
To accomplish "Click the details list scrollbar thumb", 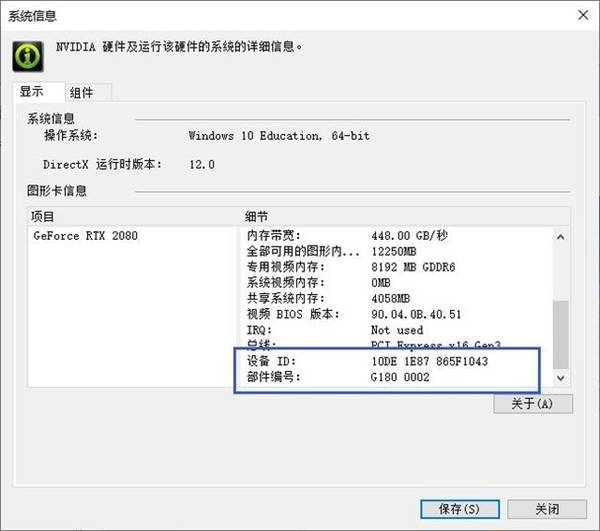I will pos(561,335).
